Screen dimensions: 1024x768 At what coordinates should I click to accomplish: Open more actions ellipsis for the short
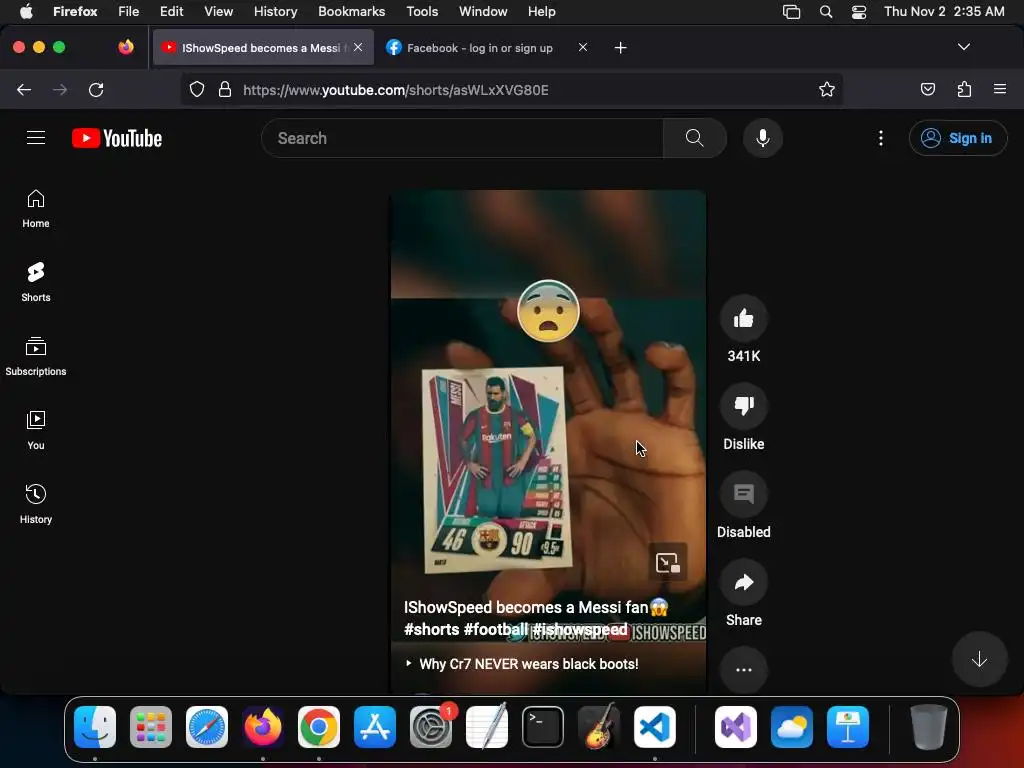744,669
